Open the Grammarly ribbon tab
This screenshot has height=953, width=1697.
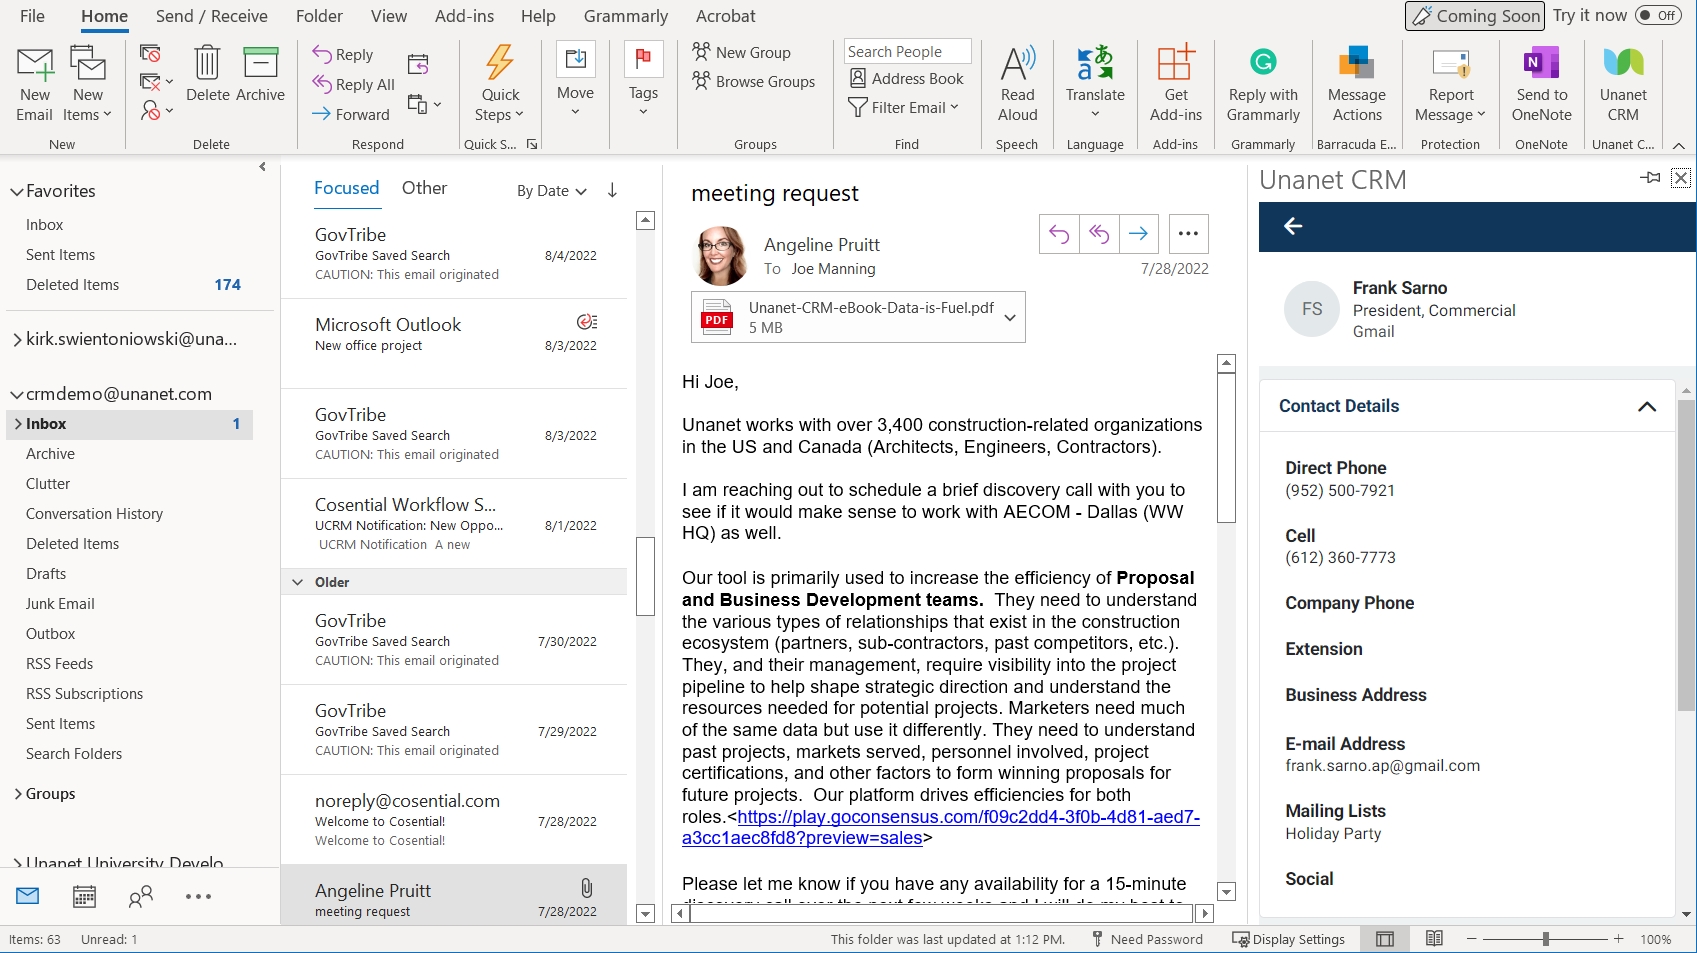(626, 16)
